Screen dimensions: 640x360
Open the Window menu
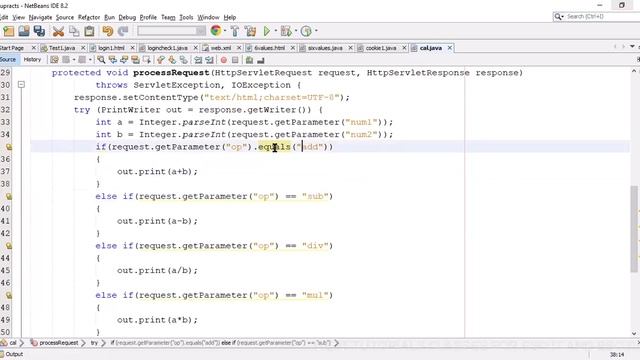[x=208, y=17]
